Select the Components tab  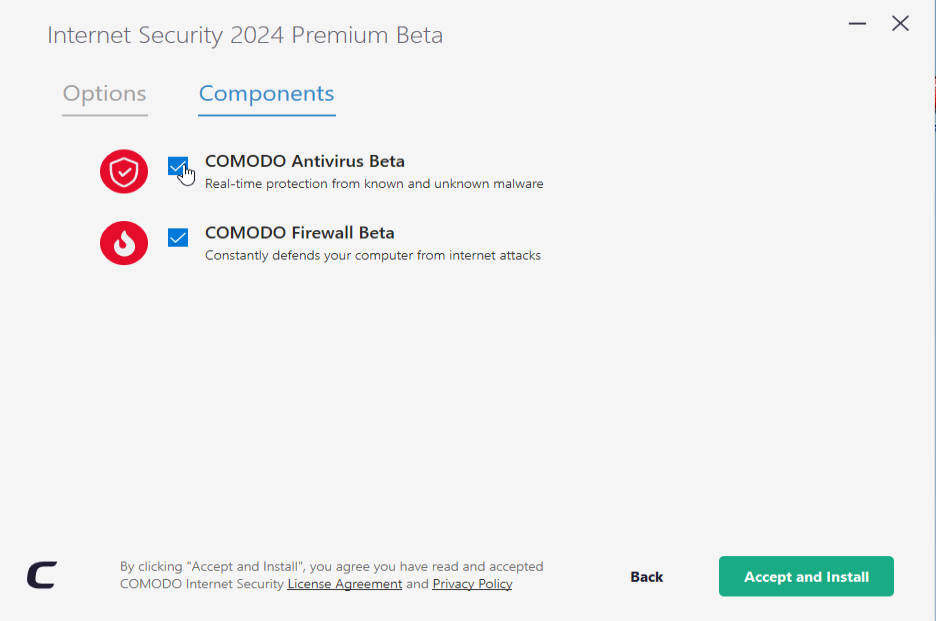click(x=266, y=94)
